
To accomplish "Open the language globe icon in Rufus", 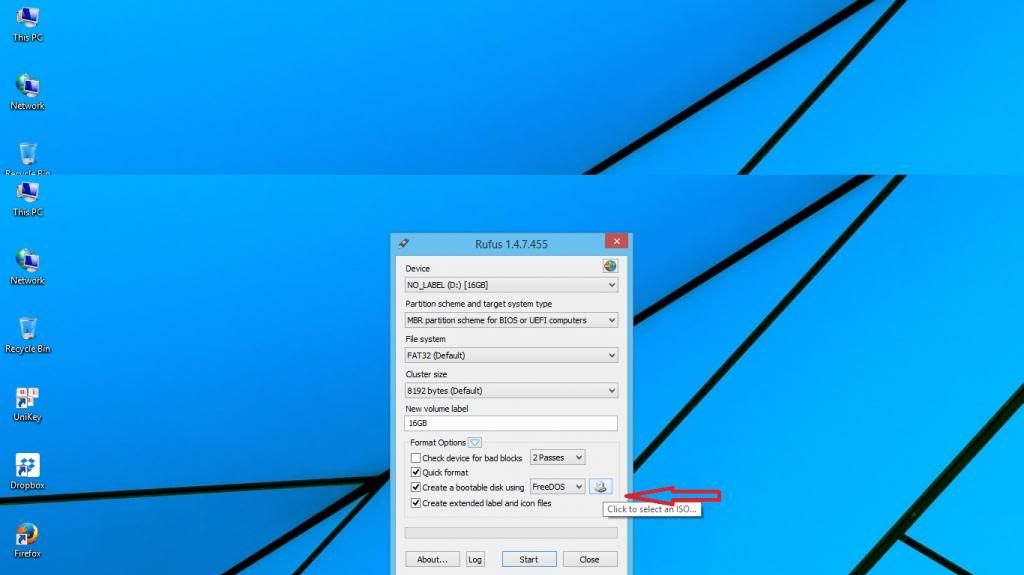I will pos(609,266).
